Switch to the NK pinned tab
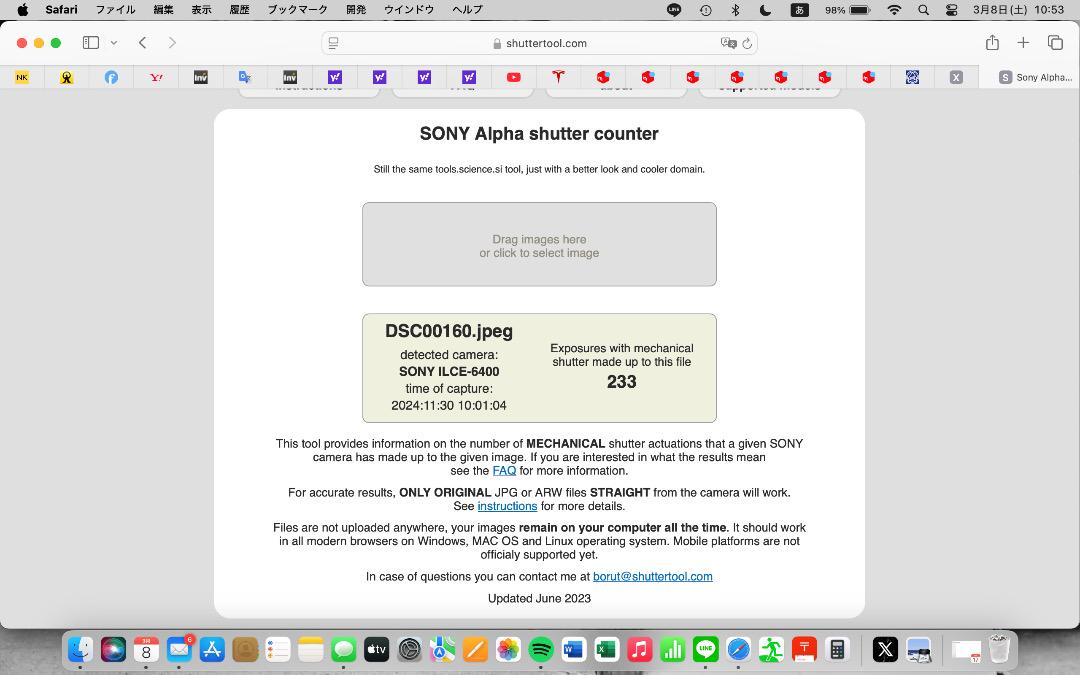Viewport: 1080px width, 675px height. point(22,77)
